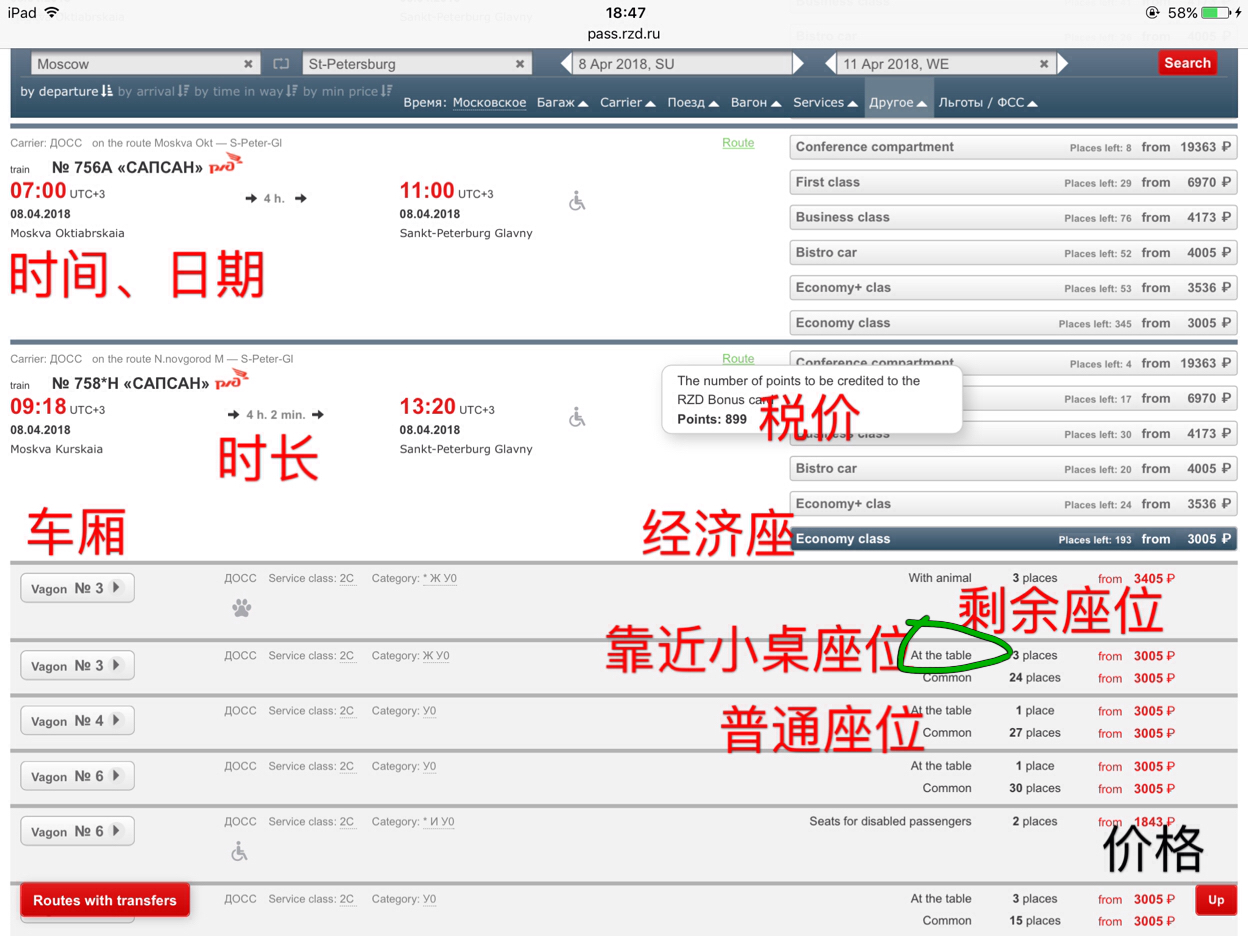
Task: Open the Поезд filter dropdown
Action: point(693,102)
